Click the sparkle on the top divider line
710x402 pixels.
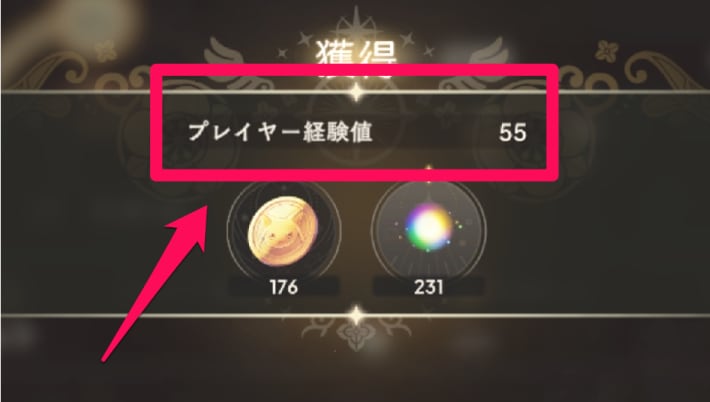pyautogui.click(x=356, y=92)
